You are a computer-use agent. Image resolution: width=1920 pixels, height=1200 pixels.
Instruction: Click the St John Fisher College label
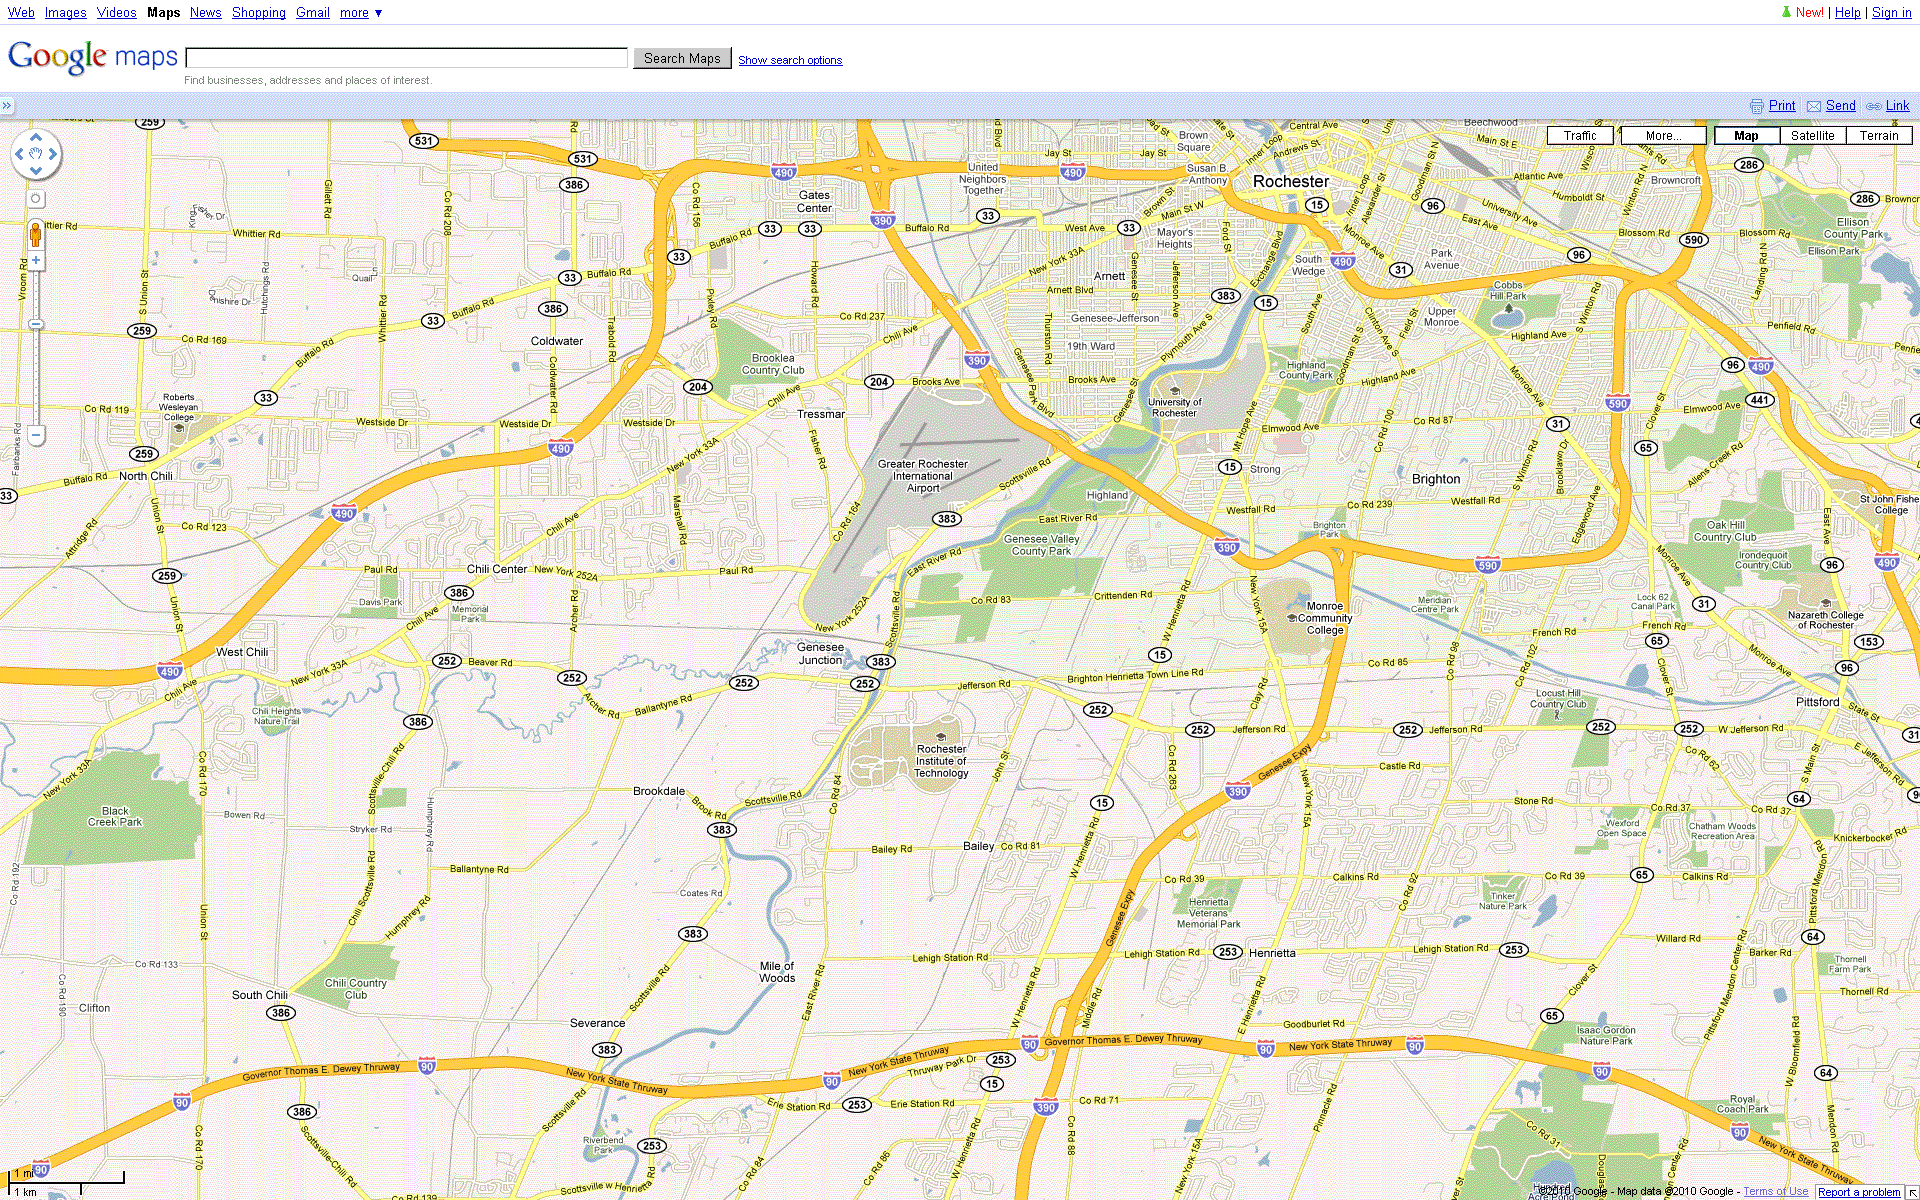tap(1889, 505)
